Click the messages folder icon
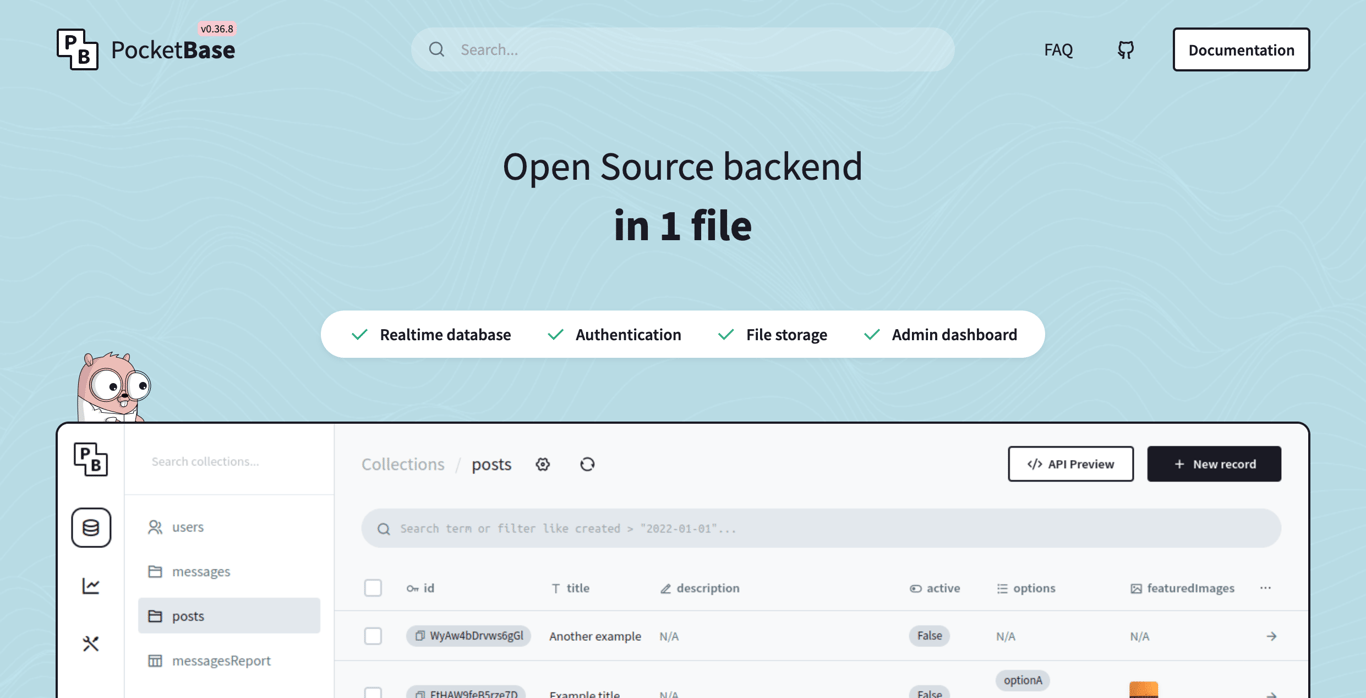This screenshot has height=698, width=1366. [155, 571]
